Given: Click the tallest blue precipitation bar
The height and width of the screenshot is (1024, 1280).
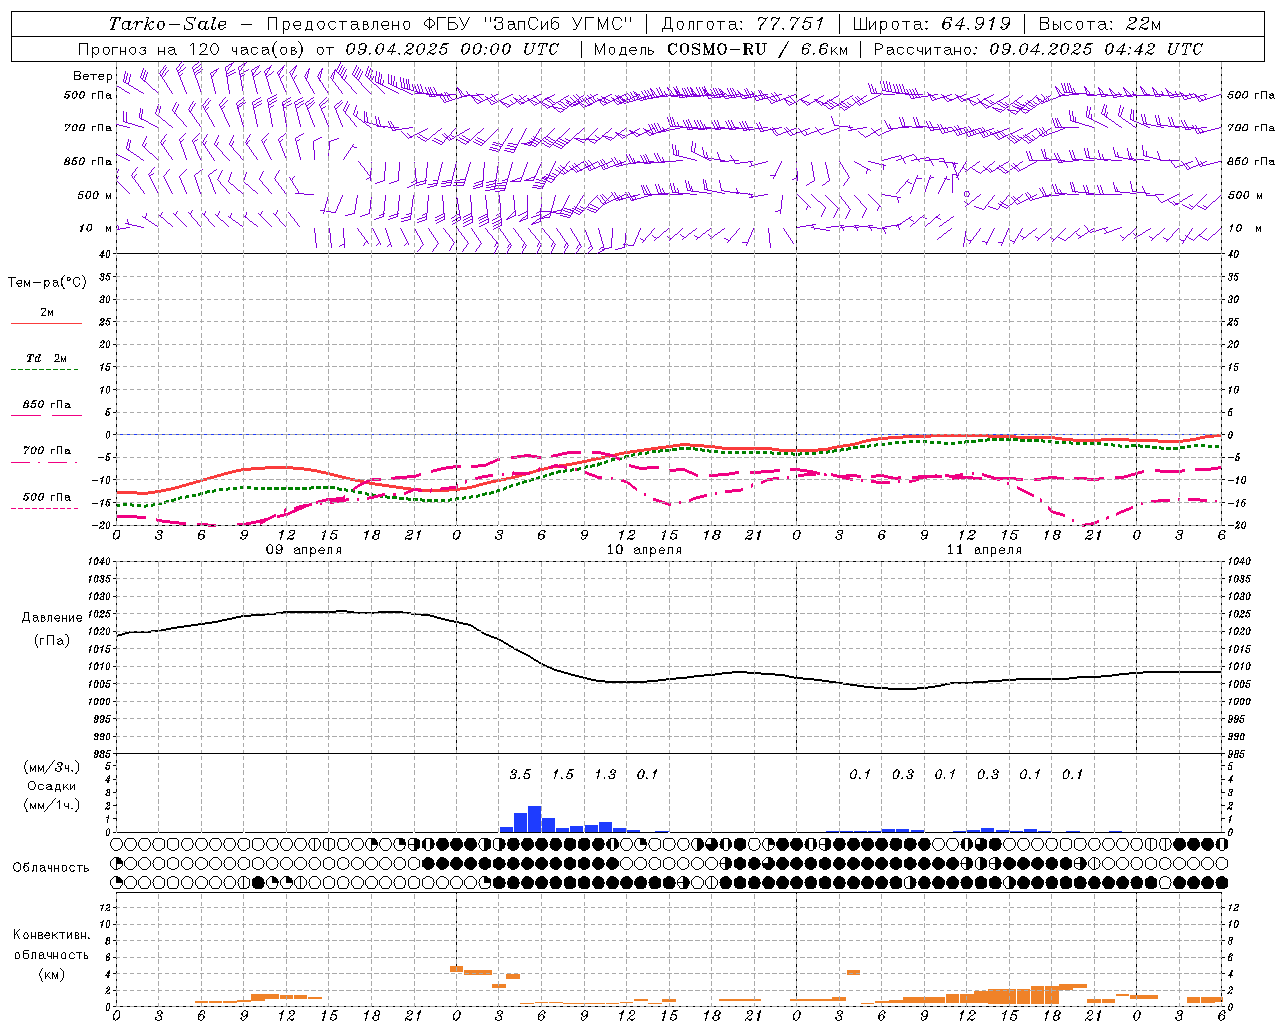Looking at the screenshot, I should [534, 819].
